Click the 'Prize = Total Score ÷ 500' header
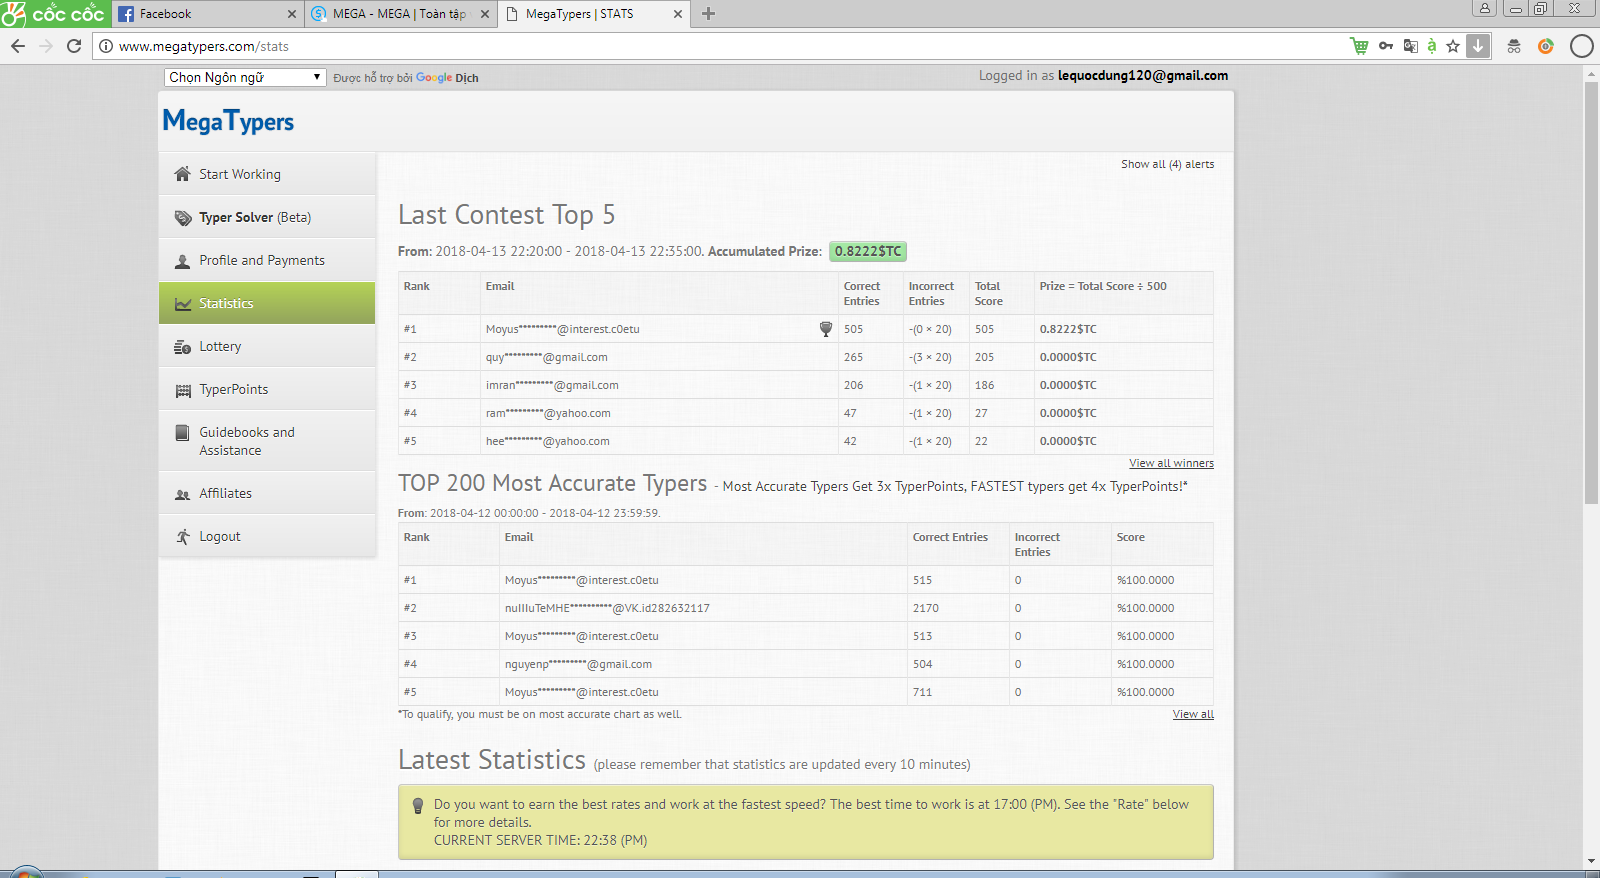The width and height of the screenshot is (1600, 878). [1103, 286]
